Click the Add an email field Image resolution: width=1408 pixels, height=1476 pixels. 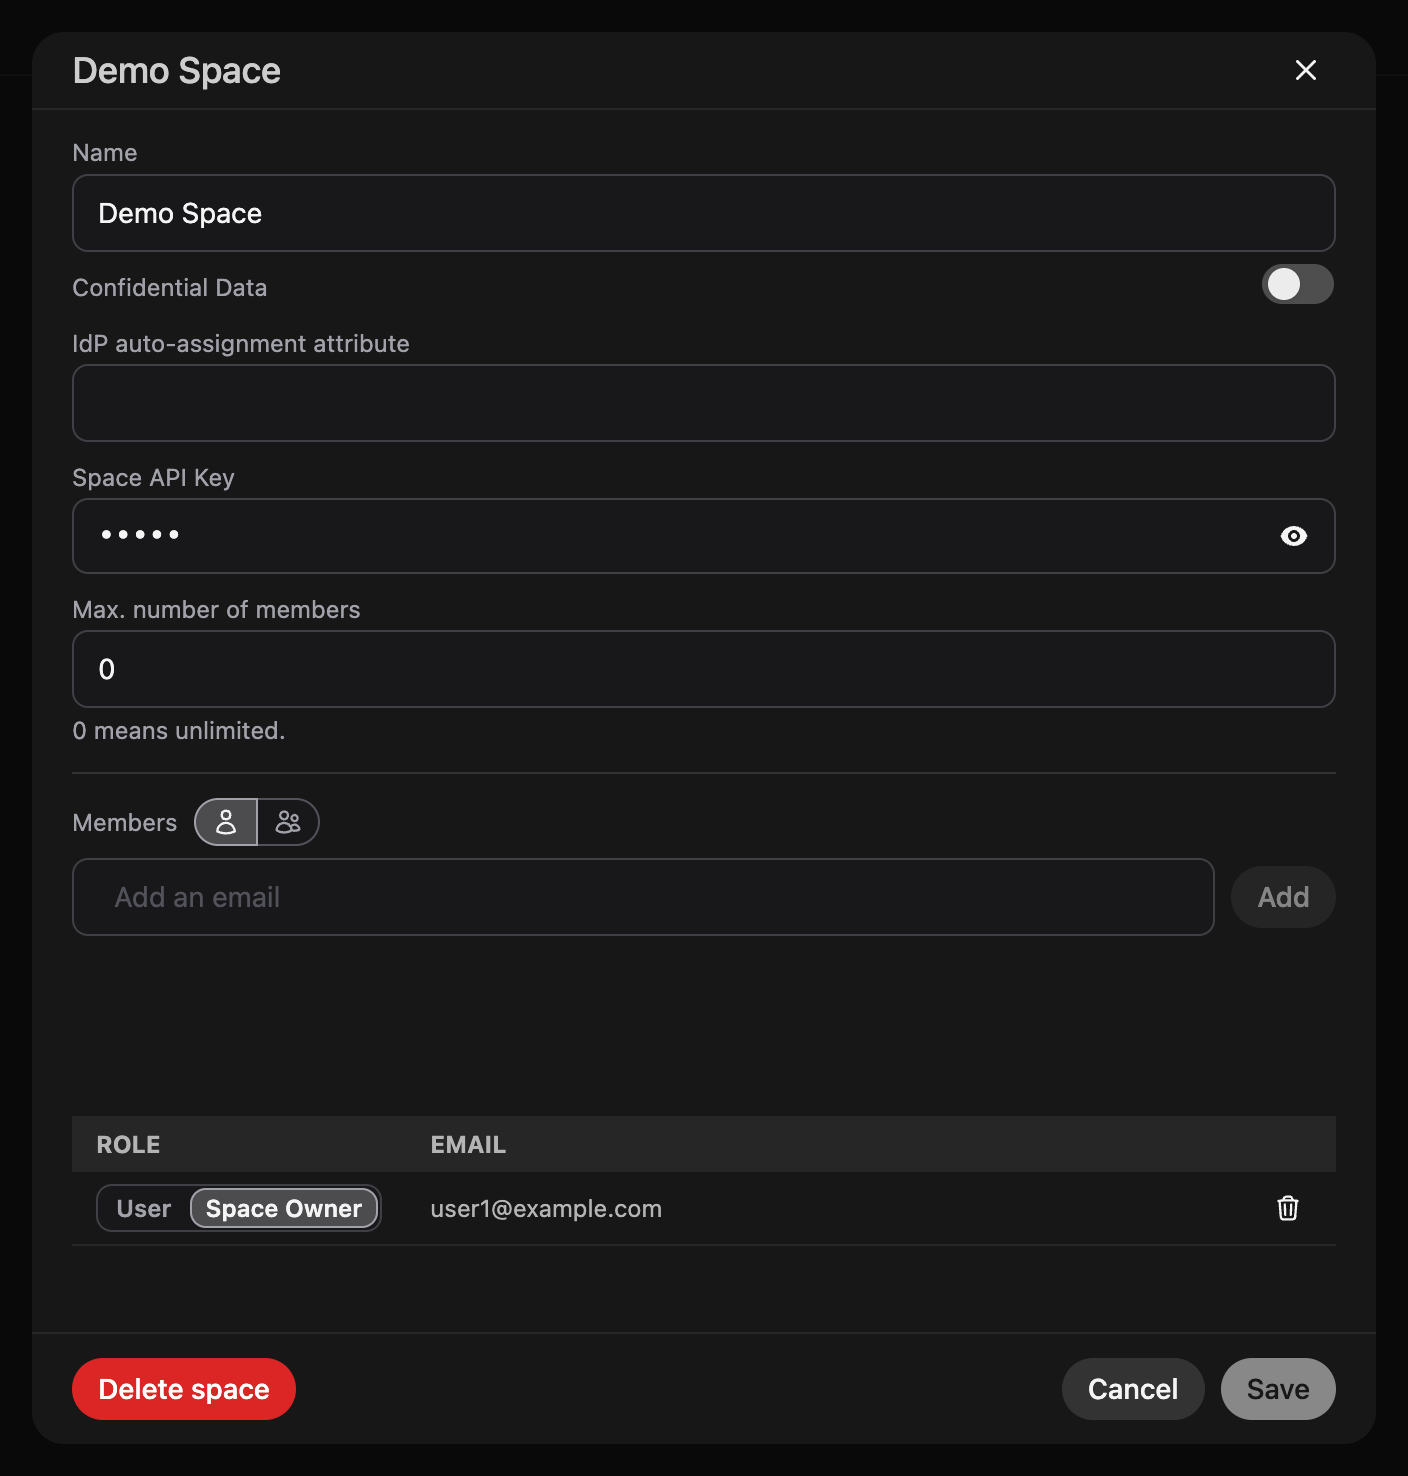(643, 897)
